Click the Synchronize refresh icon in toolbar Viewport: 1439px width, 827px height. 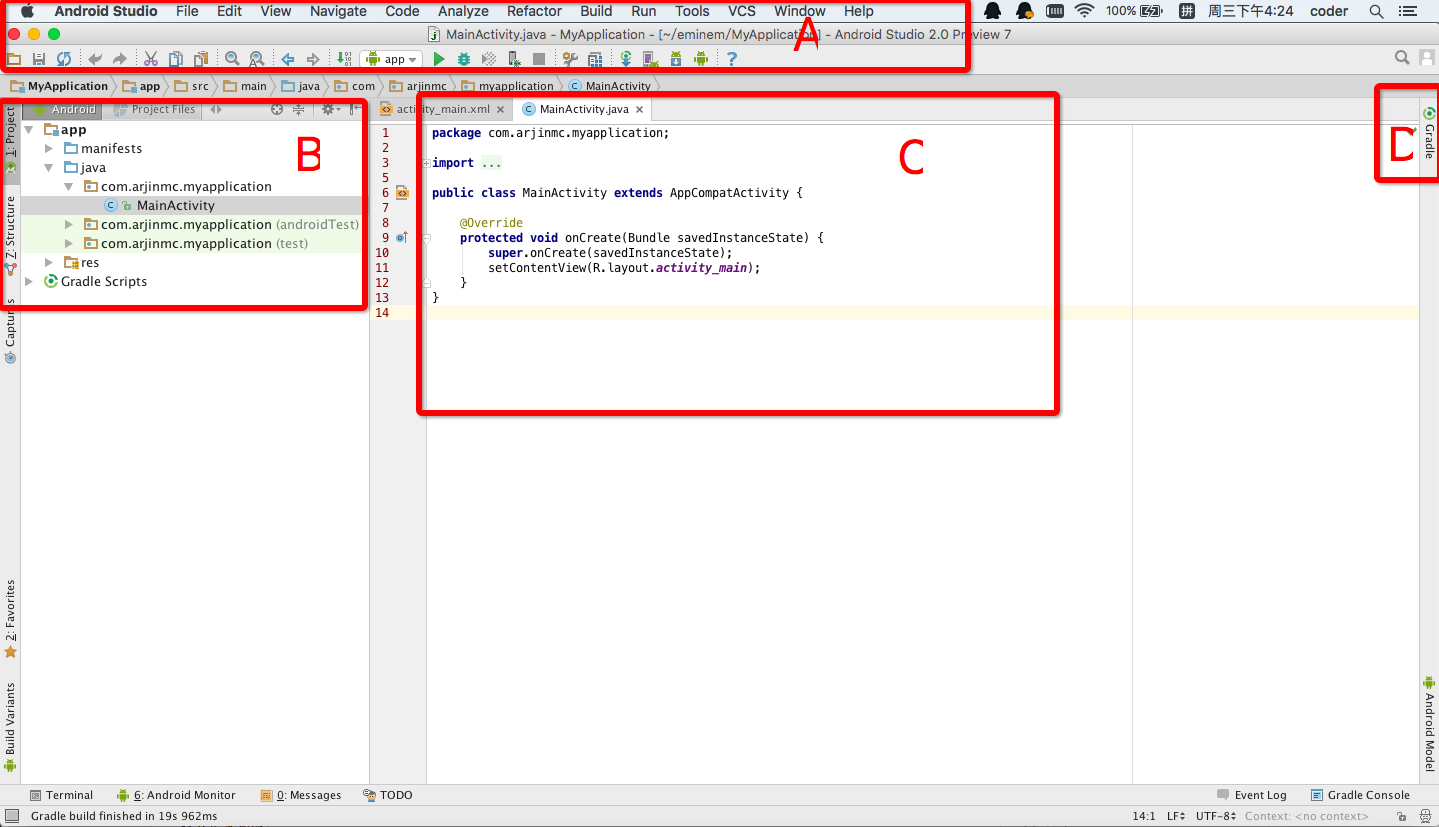(63, 60)
